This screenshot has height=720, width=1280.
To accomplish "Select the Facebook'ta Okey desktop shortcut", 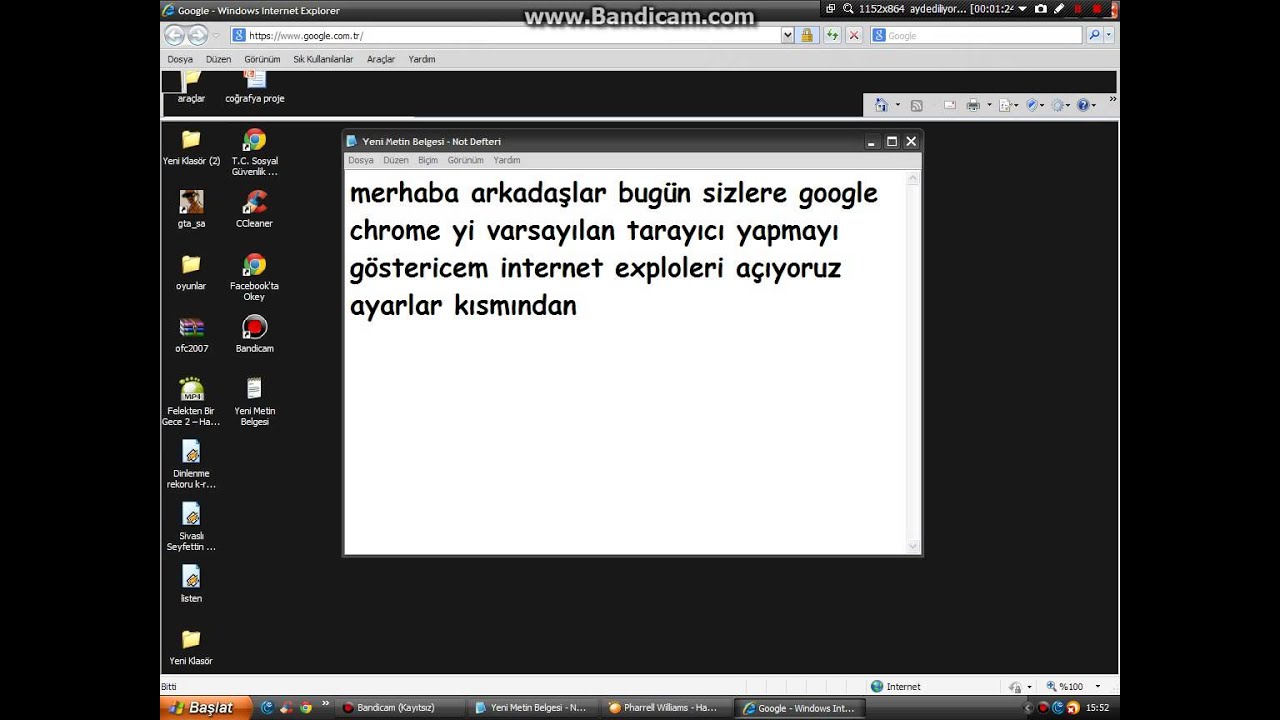I will 254,276.
